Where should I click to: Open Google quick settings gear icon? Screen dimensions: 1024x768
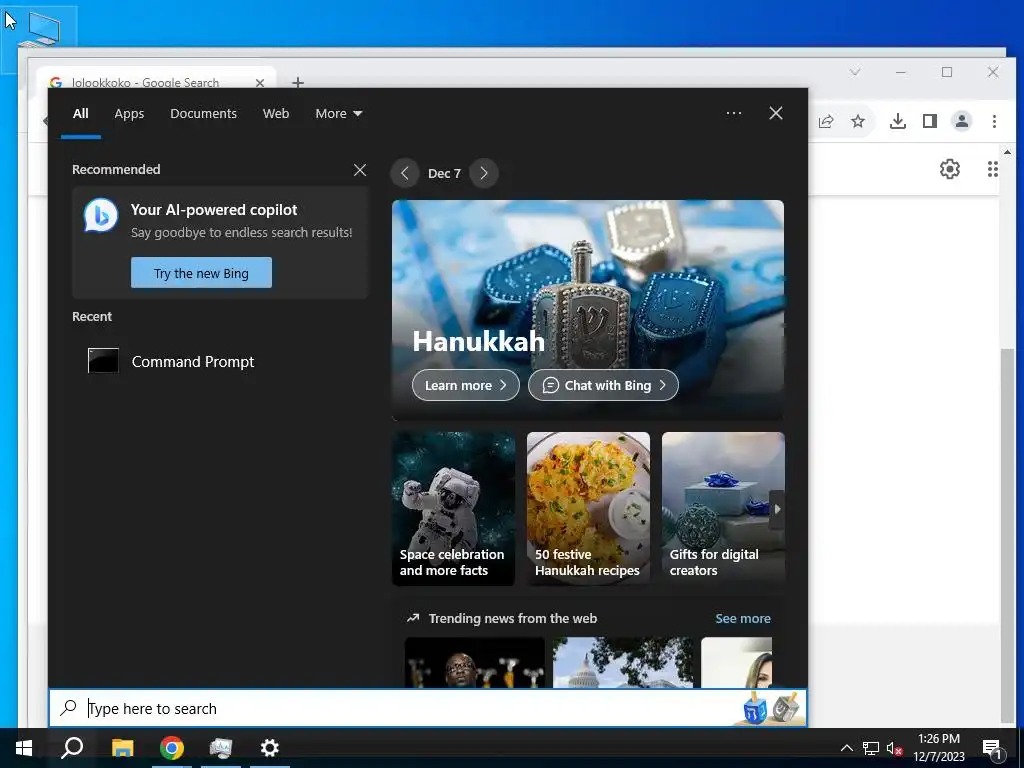[950, 169]
